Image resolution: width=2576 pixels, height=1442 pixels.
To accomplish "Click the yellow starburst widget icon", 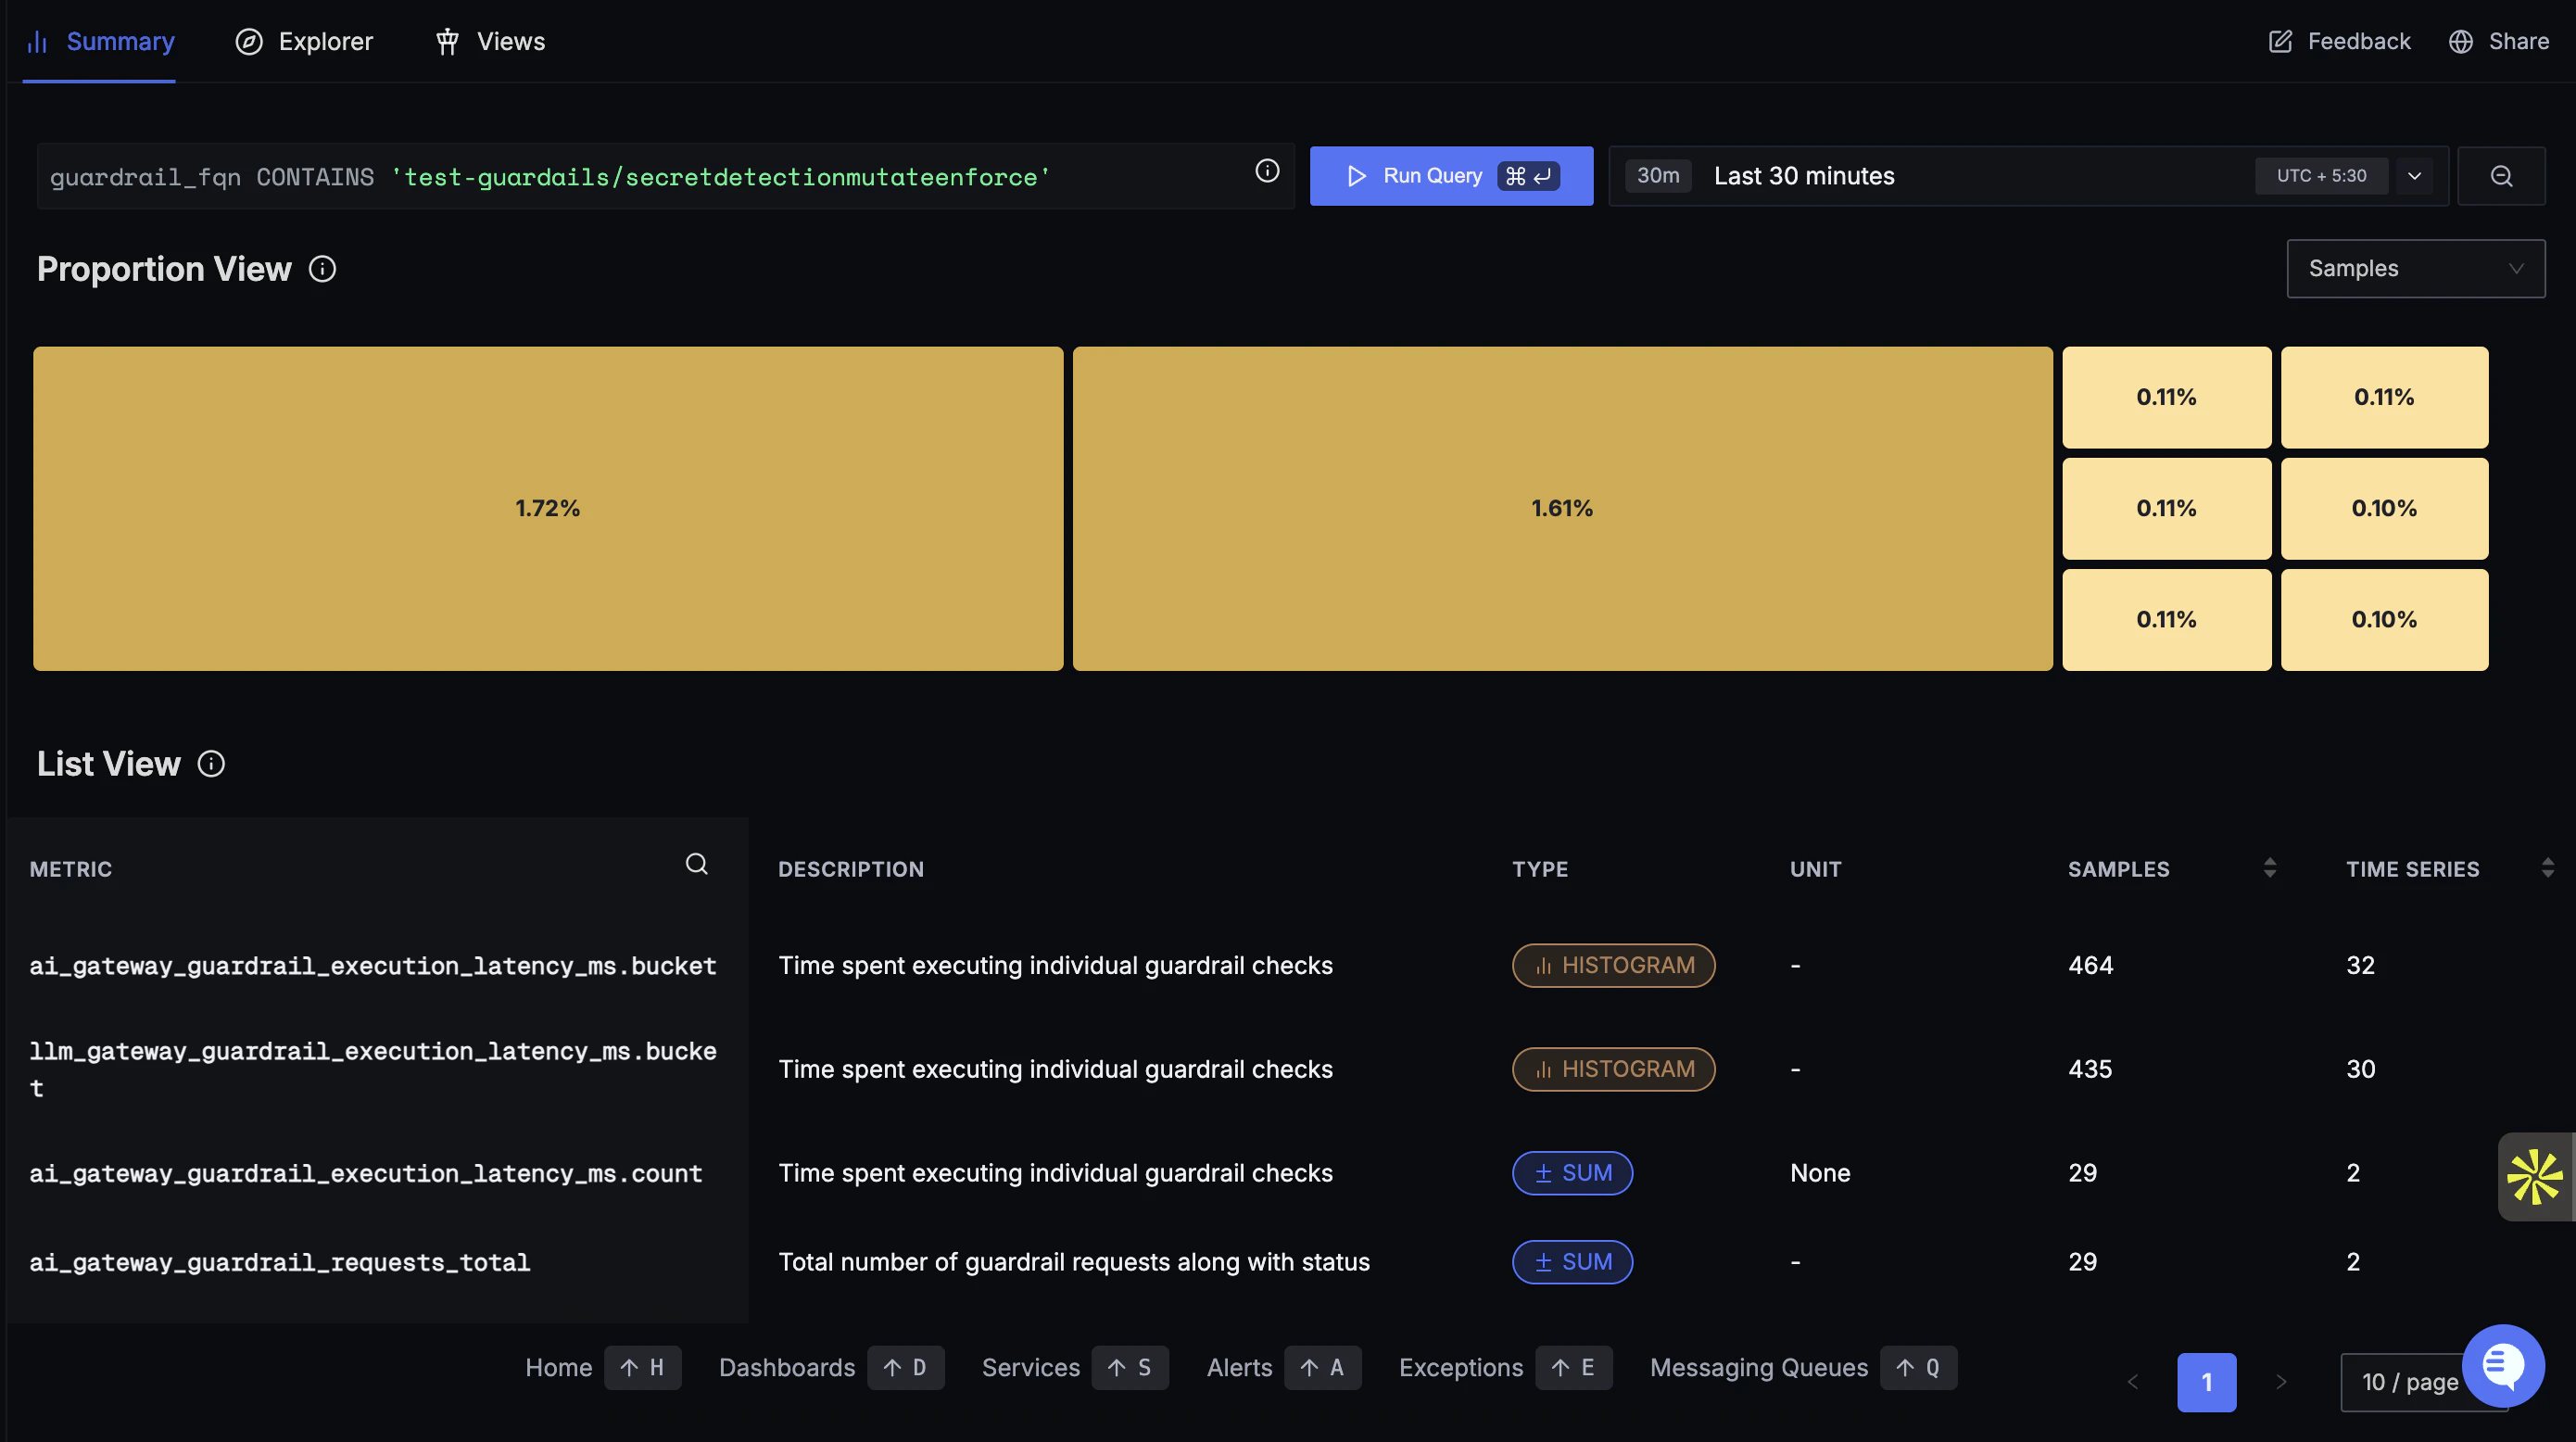I will [x=2535, y=1176].
